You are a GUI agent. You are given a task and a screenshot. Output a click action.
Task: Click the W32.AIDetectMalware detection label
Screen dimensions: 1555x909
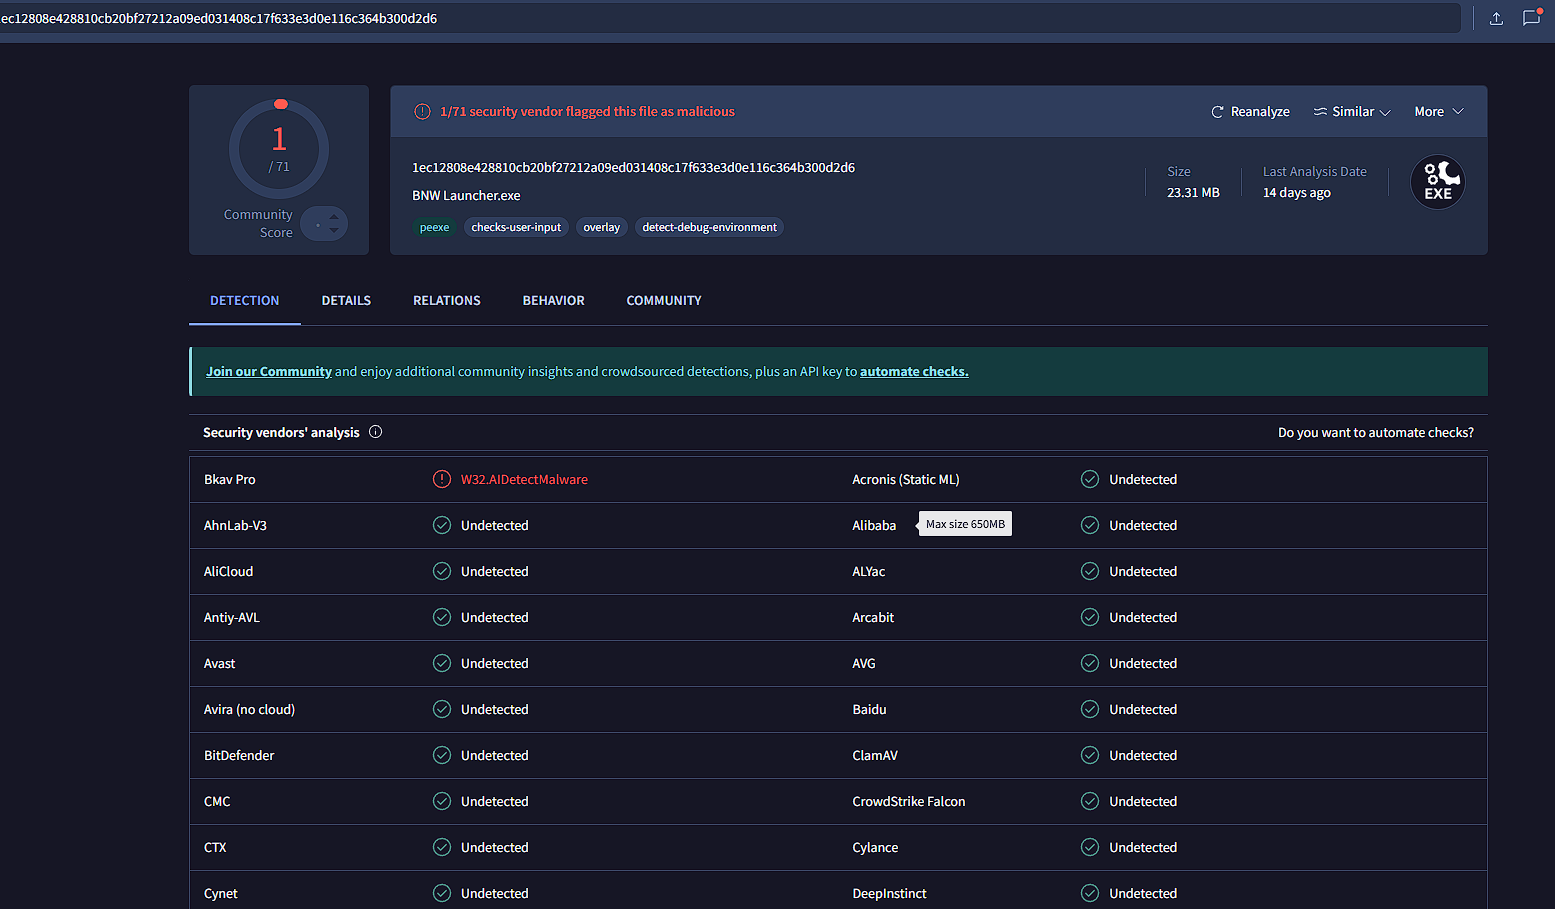524,479
